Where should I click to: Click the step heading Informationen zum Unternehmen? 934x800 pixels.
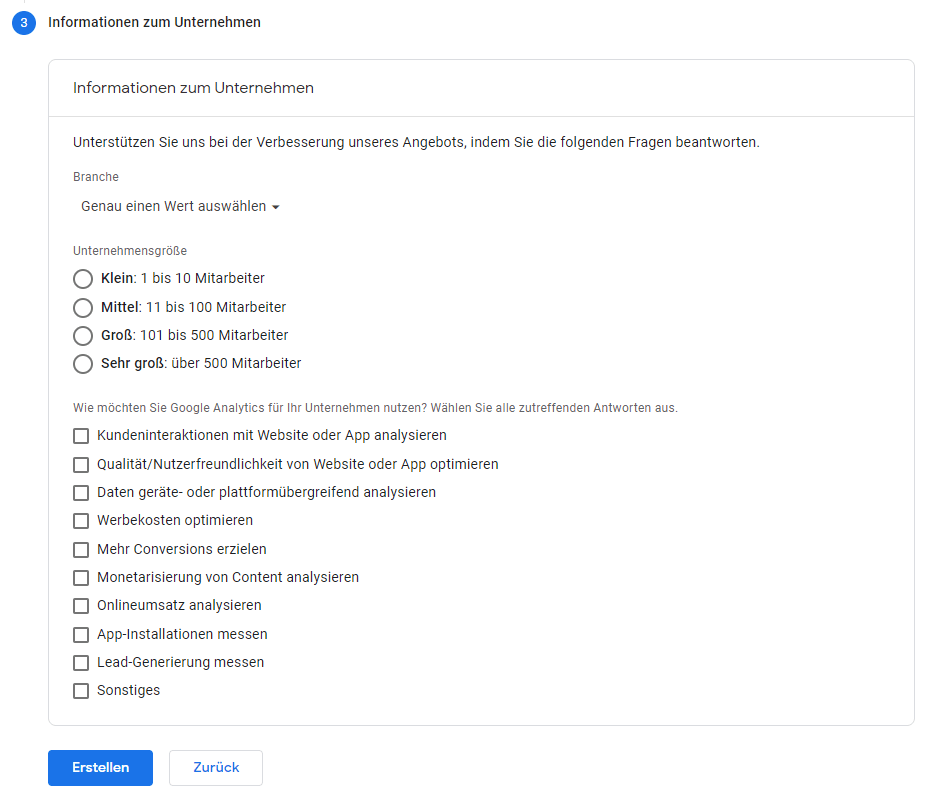[x=154, y=22]
